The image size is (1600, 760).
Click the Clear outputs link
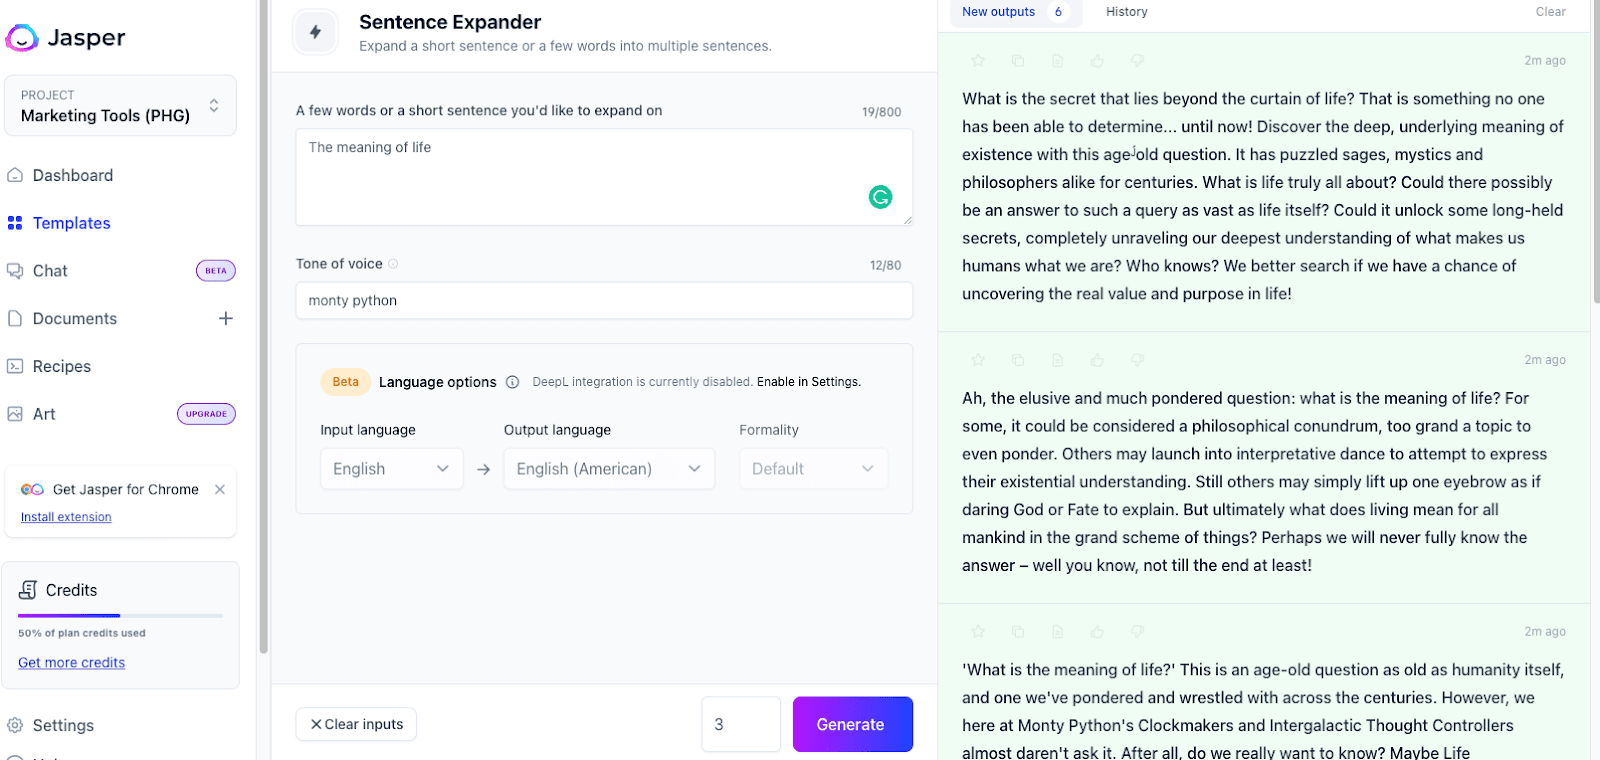1551,12
